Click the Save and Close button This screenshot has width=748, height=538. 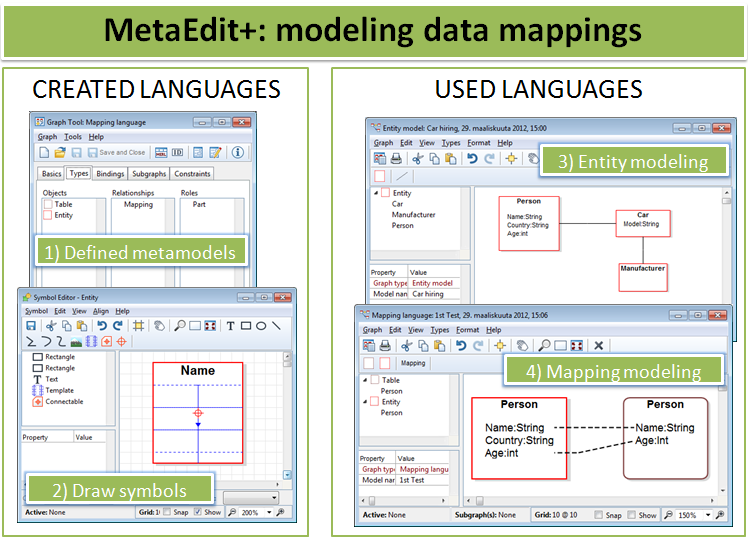click(x=116, y=153)
